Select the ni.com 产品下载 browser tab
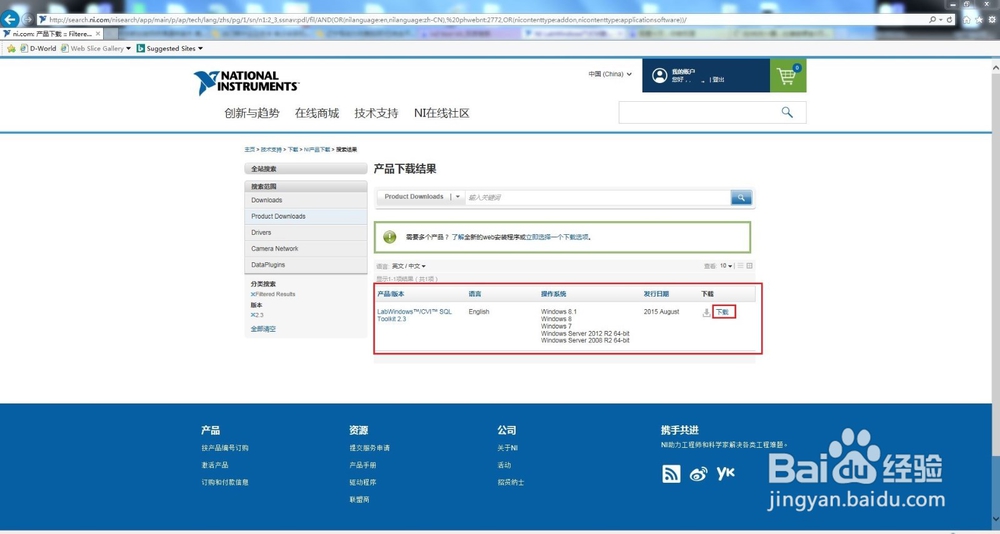The width and height of the screenshot is (1000, 534). pos(51,33)
